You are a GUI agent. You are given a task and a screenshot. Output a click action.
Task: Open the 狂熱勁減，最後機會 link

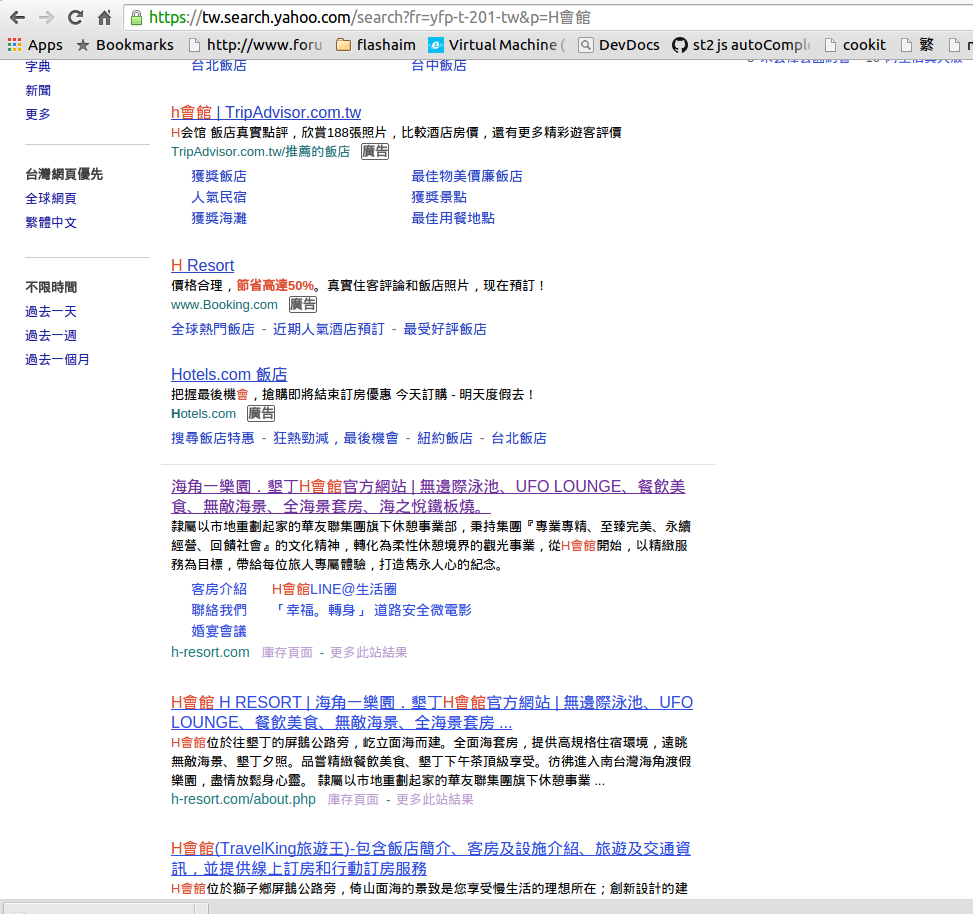tap(336, 439)
